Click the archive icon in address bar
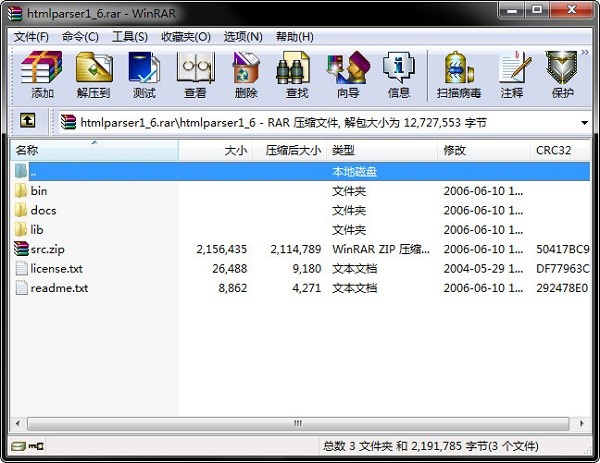The width and height of the screenshot is (600, 463). point(68,122)
